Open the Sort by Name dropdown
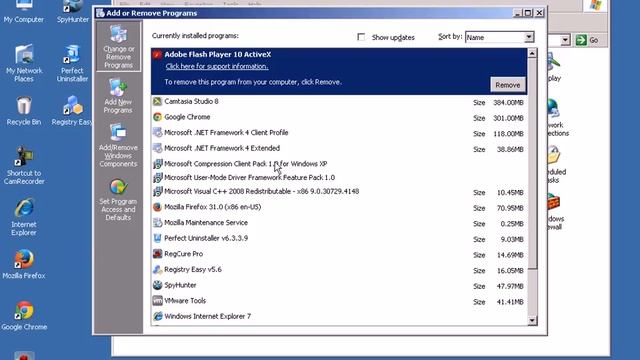This screenshot has height=360, width=640. click(x=529, y=37)
